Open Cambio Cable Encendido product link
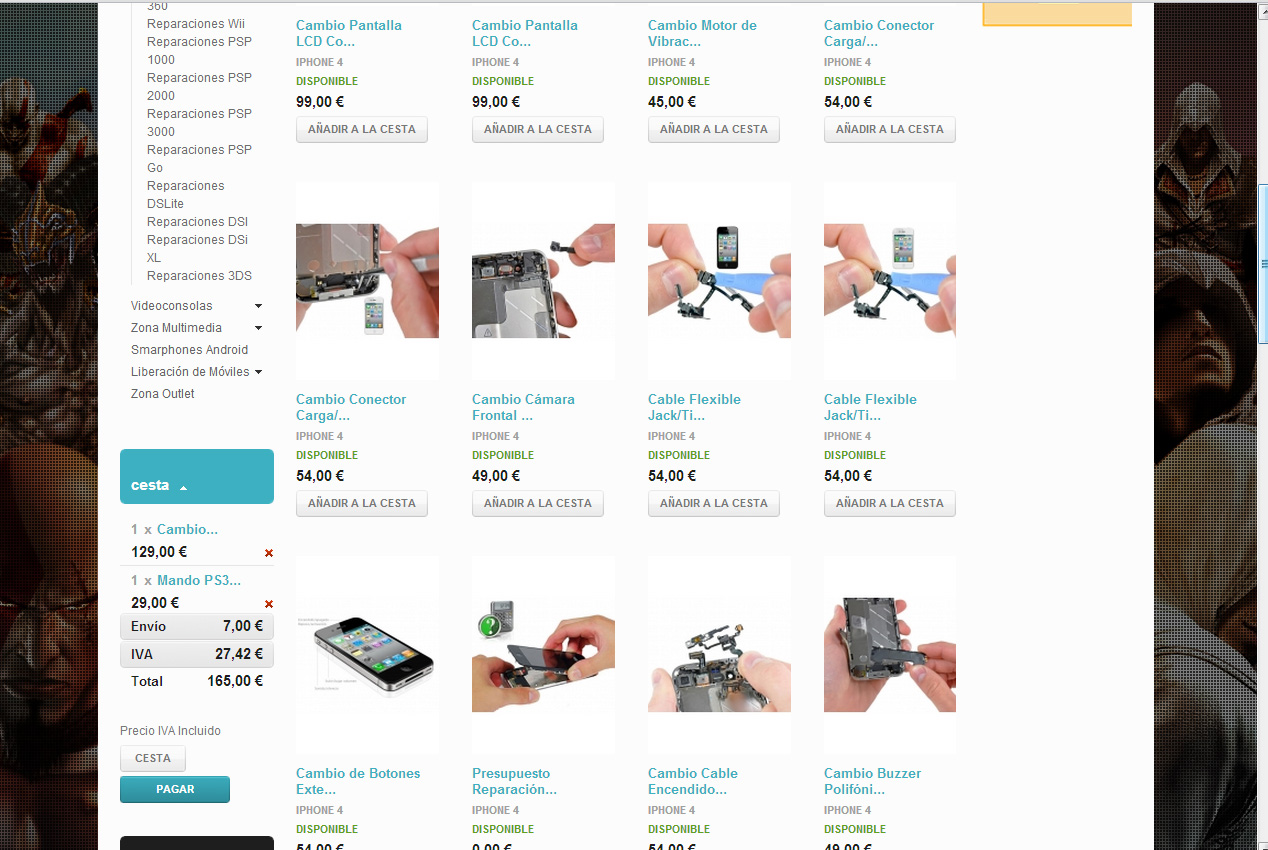This screenshot has width=1268, height=850. 693,781
